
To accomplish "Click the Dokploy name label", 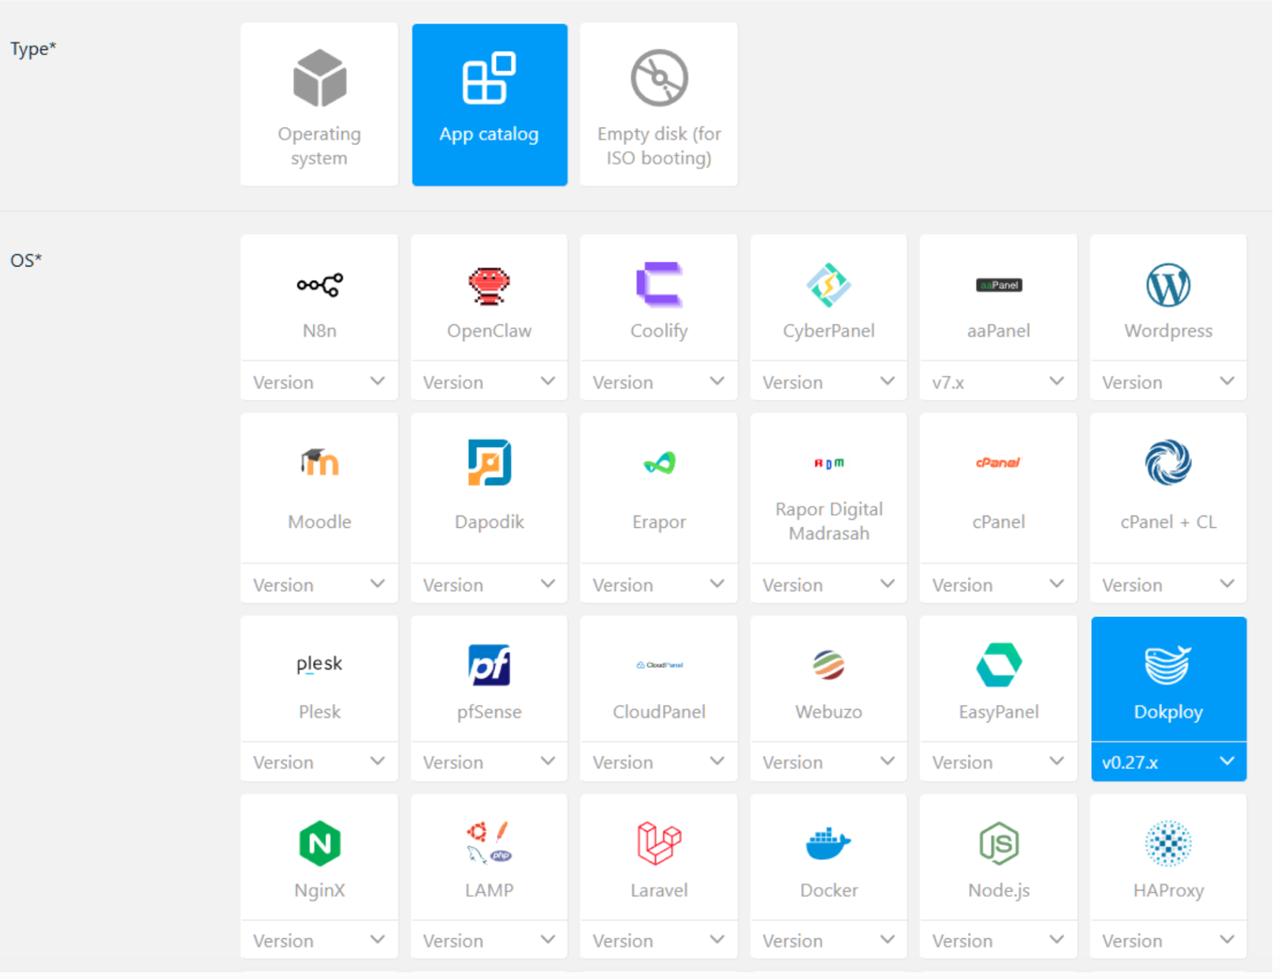I will [1168, 712].
